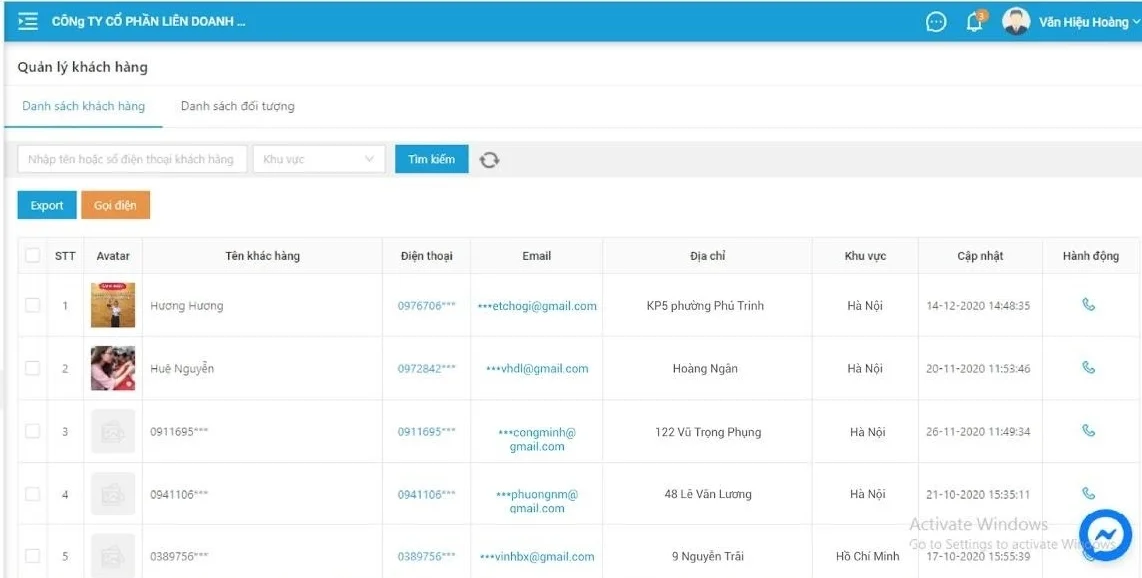1142x578 pixels.
Task: Tick the select-all checkbox in table header
Action: (x=33, y=256)
